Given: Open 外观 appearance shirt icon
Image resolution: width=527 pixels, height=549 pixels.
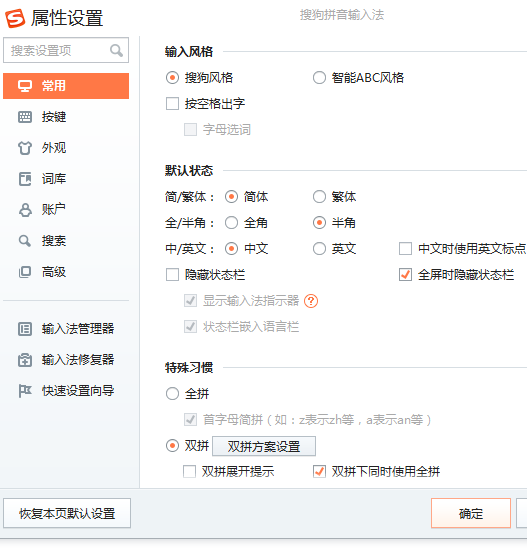Looking at the screenshot, I should tap(25, 148).
